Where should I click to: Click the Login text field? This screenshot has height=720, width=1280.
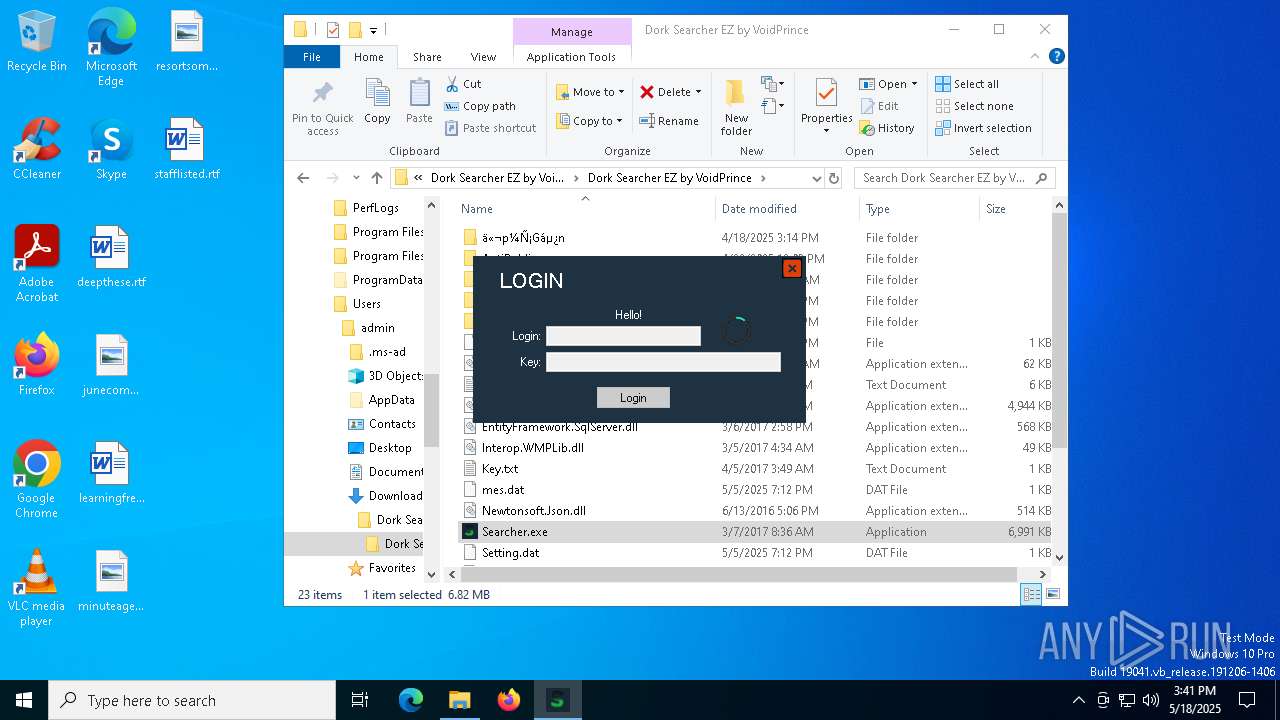(623, 336)
